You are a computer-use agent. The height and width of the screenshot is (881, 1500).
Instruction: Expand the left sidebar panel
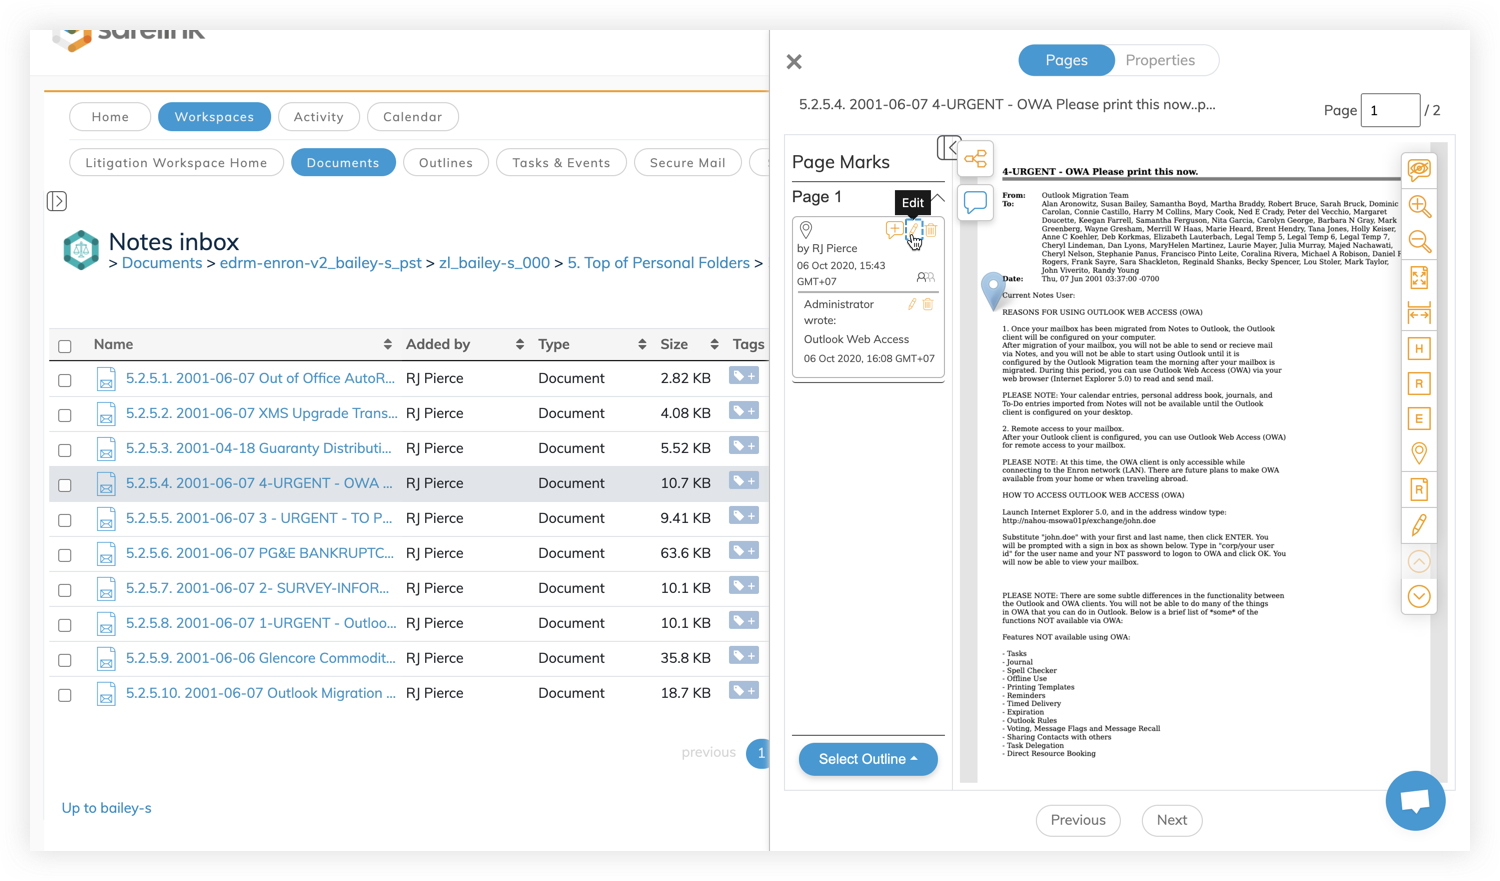click(57, 201)
